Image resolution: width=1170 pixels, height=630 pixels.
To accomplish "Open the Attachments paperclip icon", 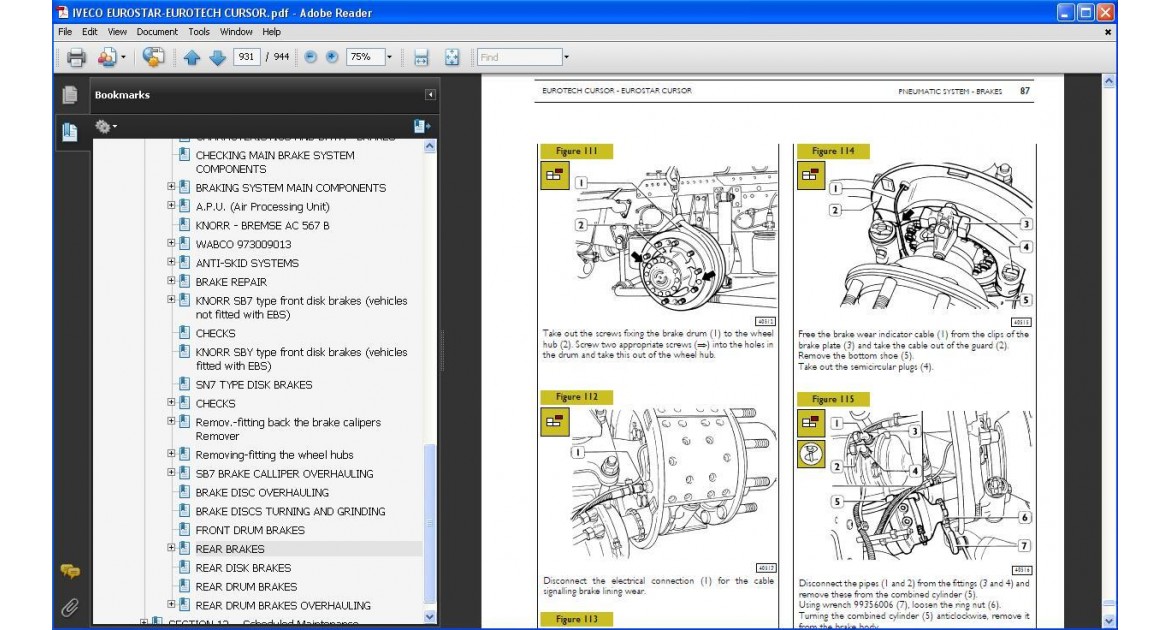I will (x=70, y=607).
